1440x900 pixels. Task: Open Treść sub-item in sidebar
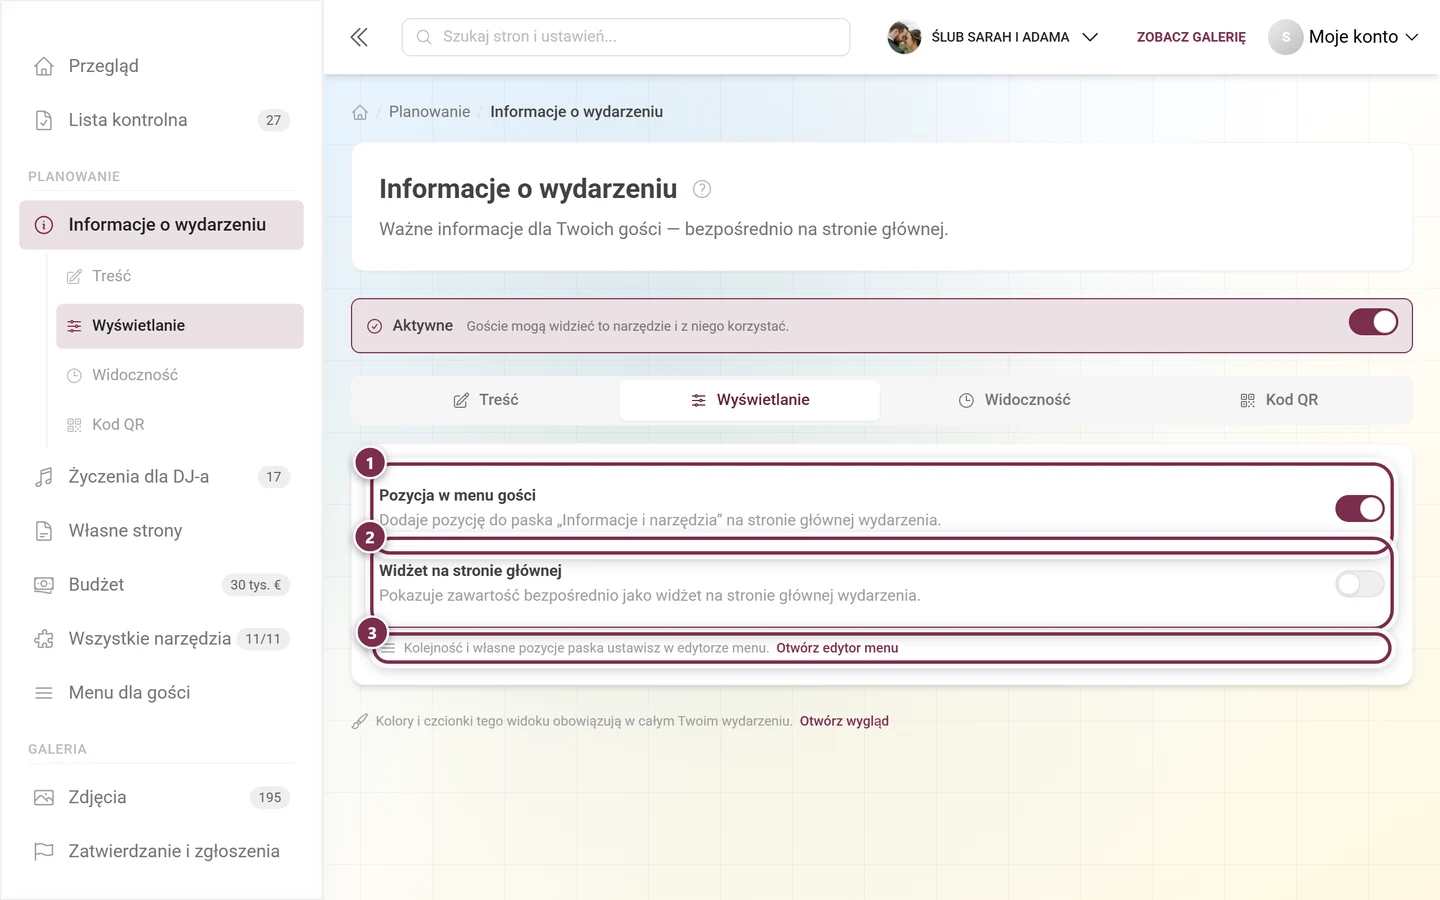click(x=180, y=277)
